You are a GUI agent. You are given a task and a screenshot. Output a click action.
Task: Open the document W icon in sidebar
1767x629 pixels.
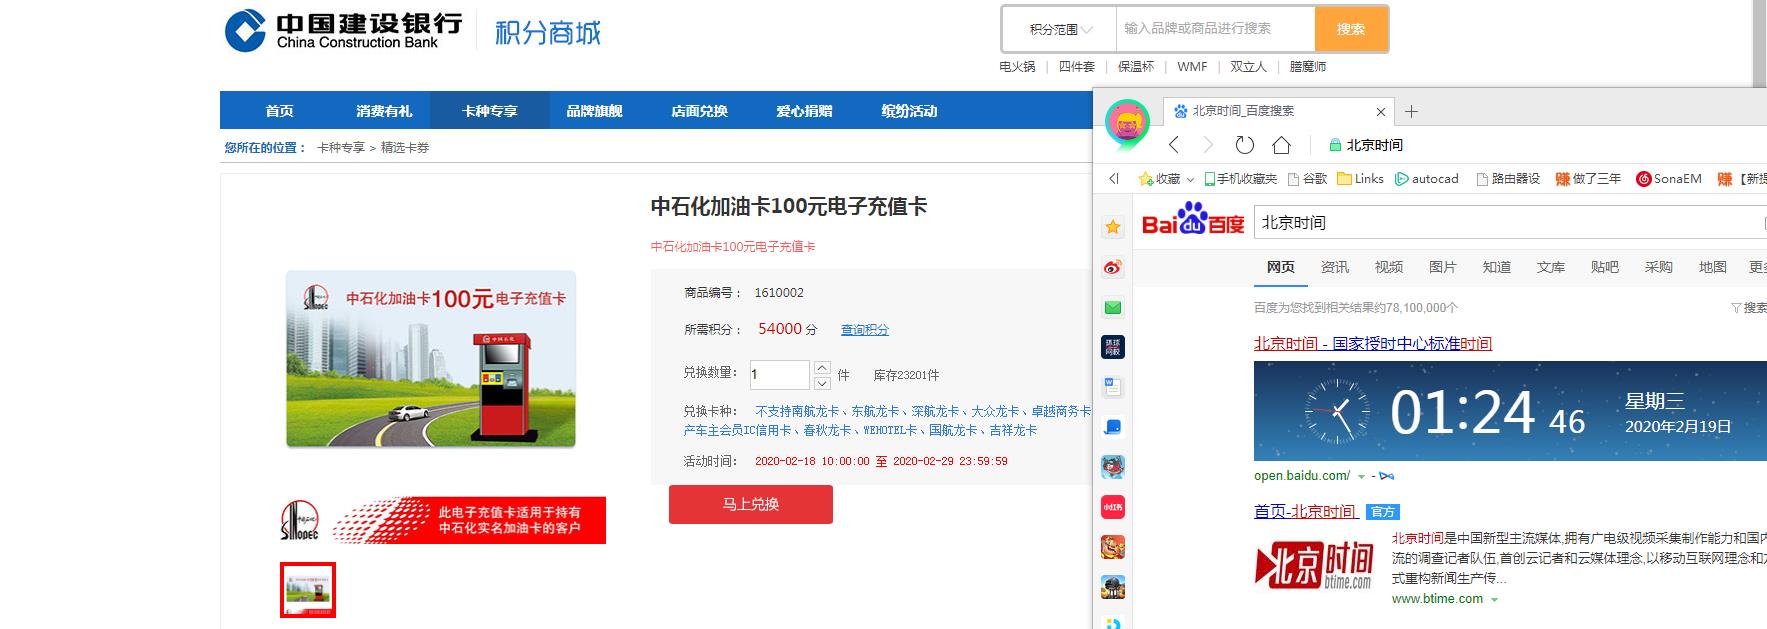click(1113, 387)
